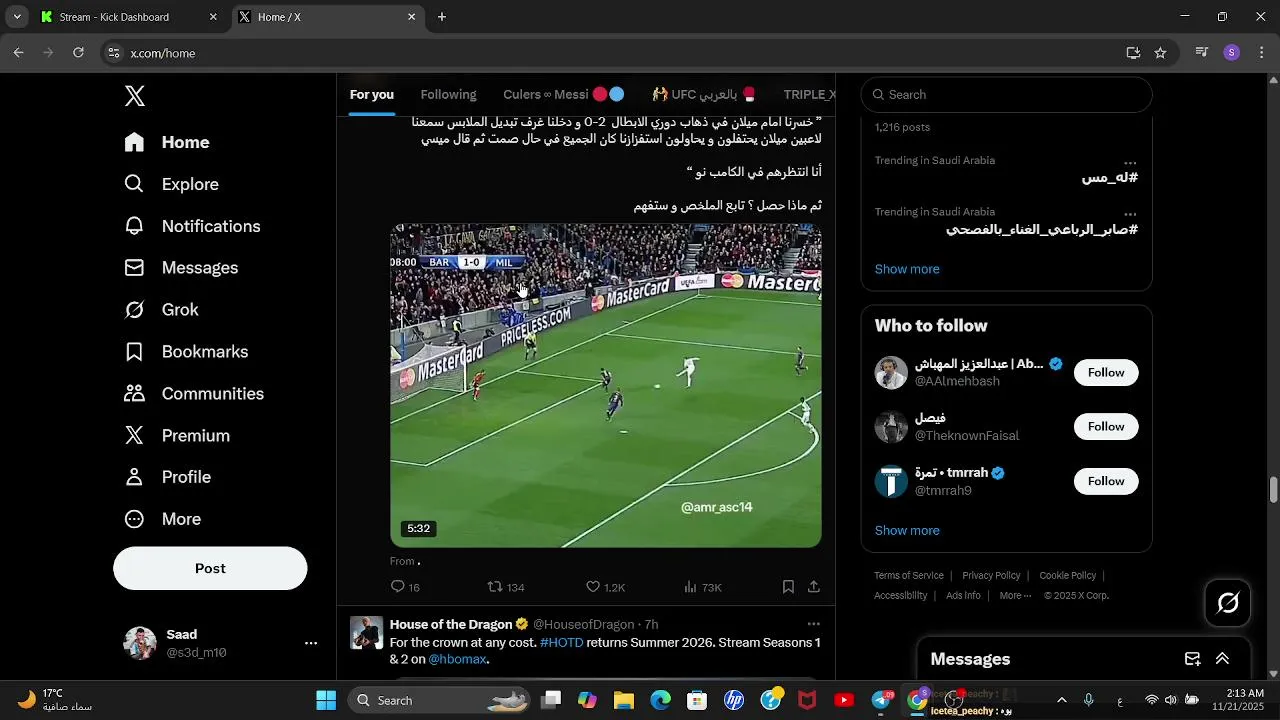The width and height of the screenshot is (1280, 720).
Task: Switch to the UFC بالعربي tab
Action: point(704,95)
